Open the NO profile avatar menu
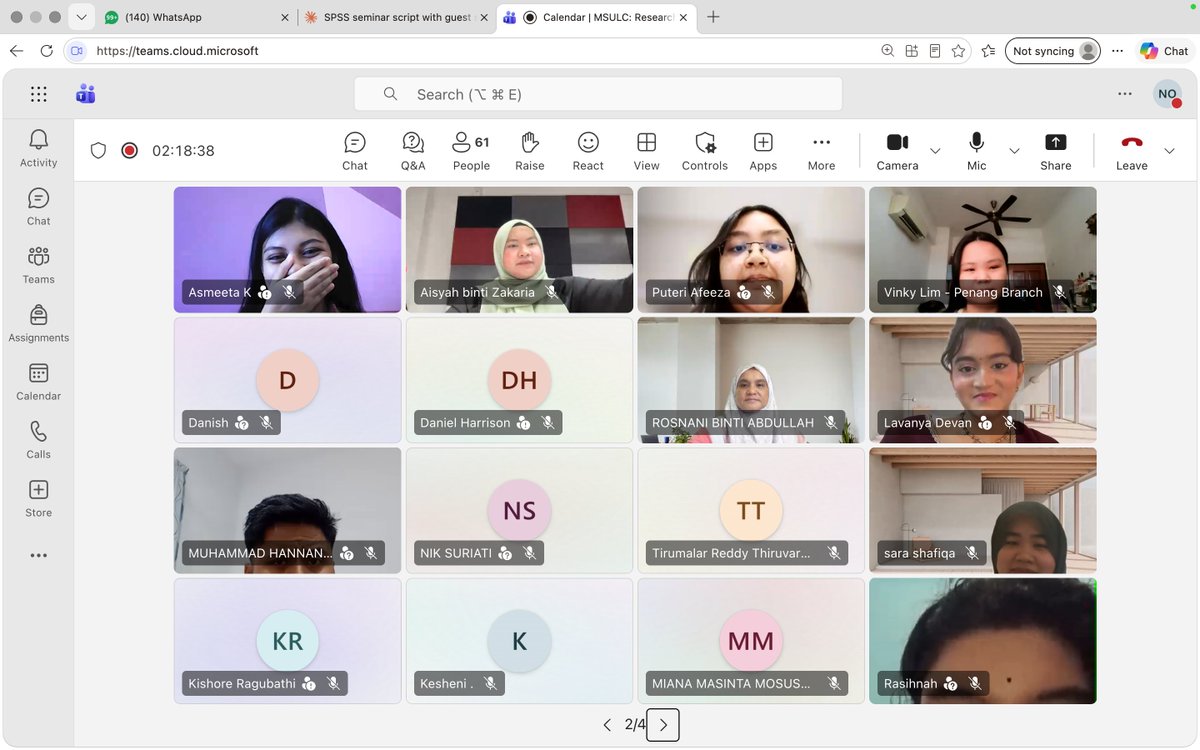Image resolution: width=1200 pixels, height=750 pixels. tap(1167, 94)
